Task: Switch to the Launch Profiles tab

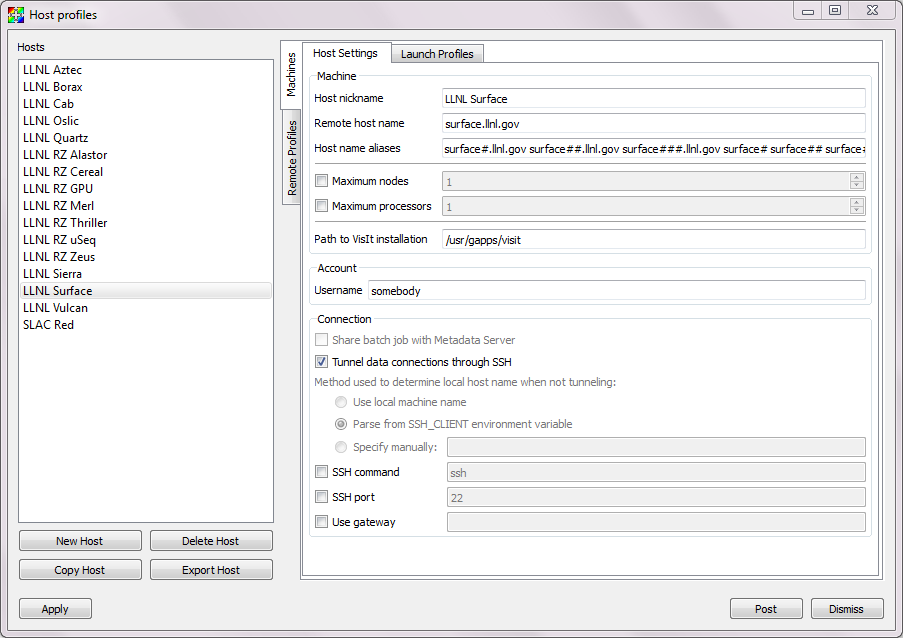Action: (x=437, y=54)
